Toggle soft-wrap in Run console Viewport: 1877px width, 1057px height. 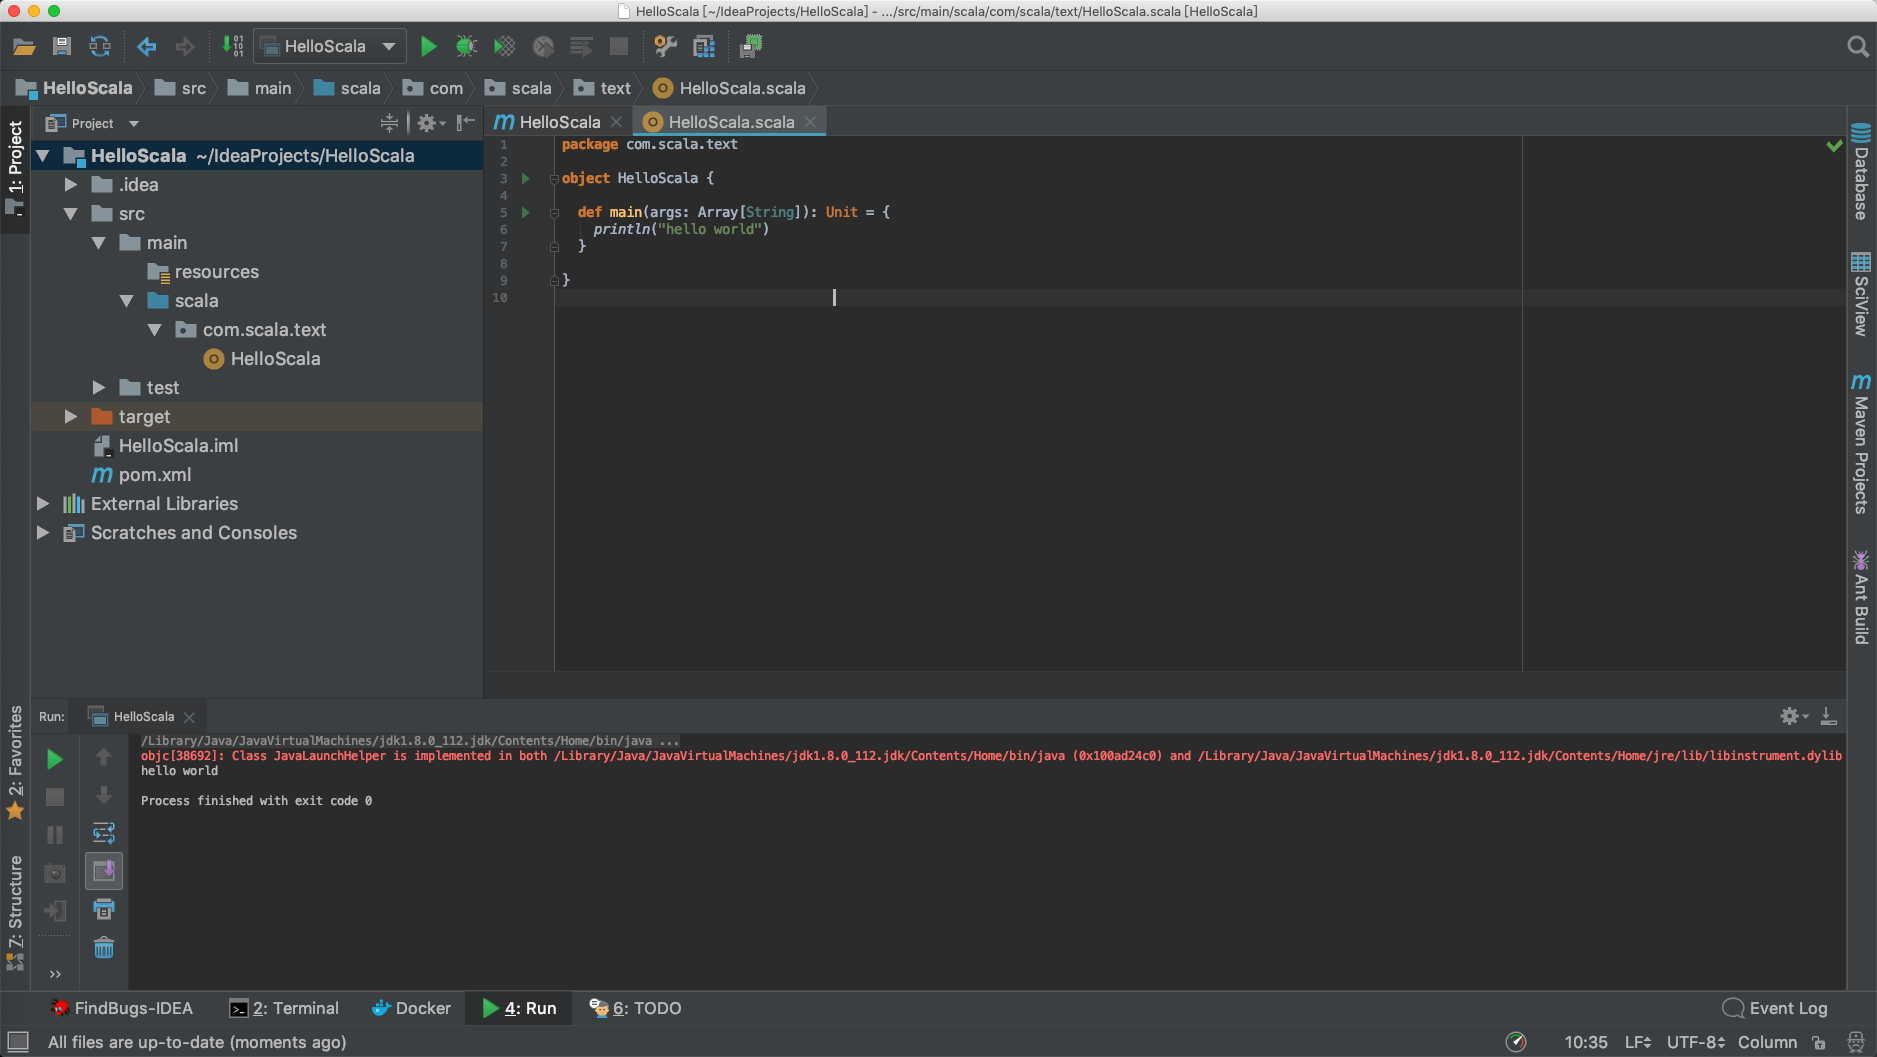[104, 833]
